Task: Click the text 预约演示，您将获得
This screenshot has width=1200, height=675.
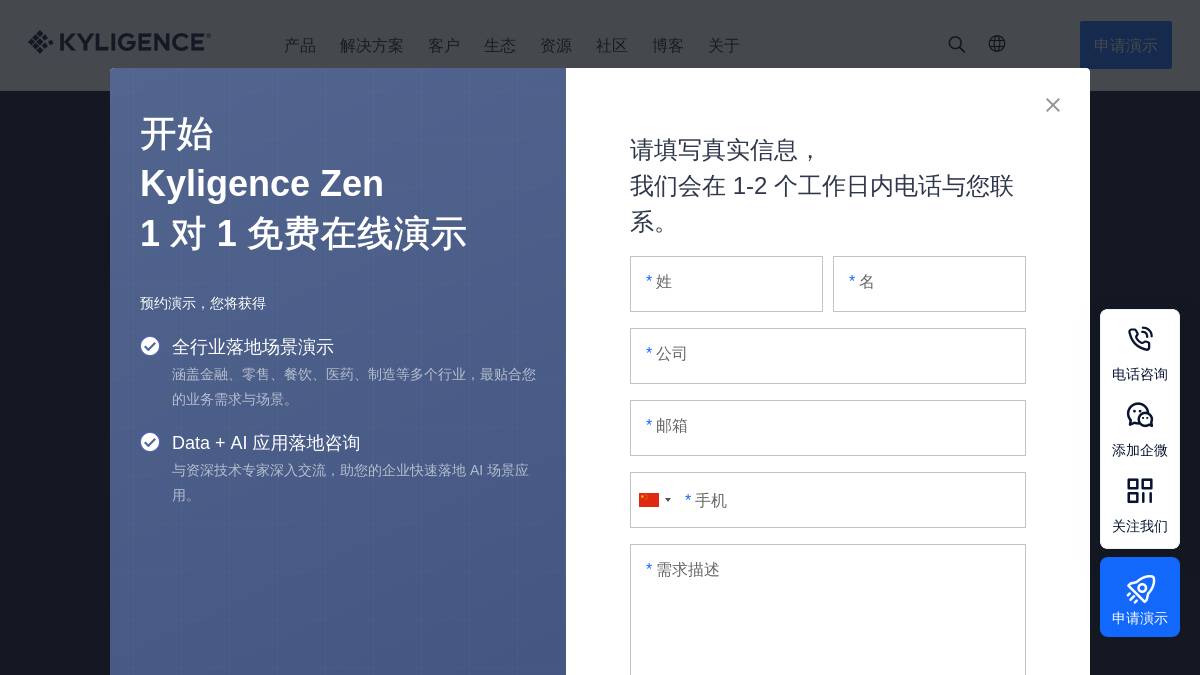Action: click(x=203, y=303)
